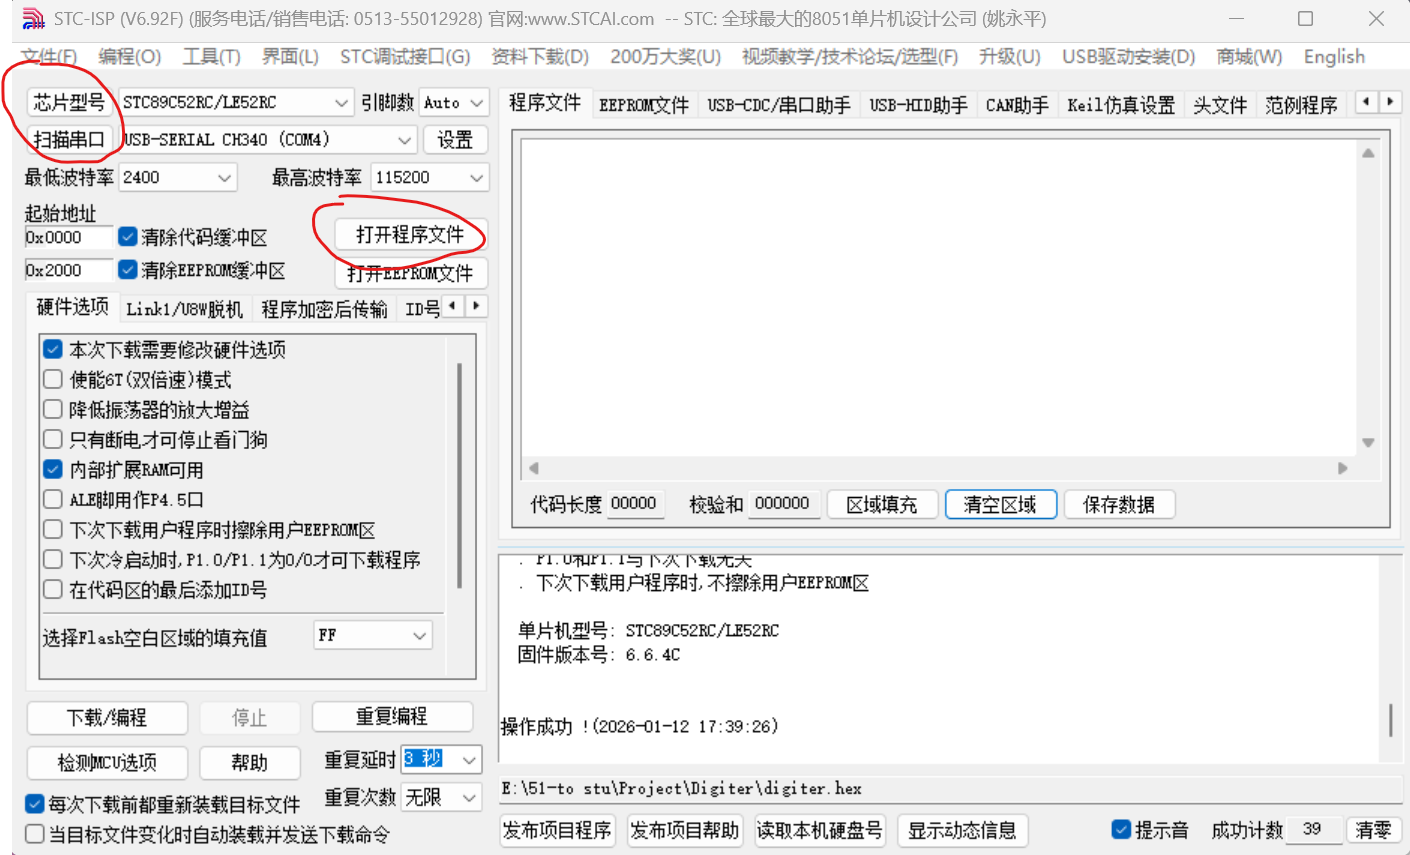
Task: Click 打开程序文件 button
Action: 410,234
